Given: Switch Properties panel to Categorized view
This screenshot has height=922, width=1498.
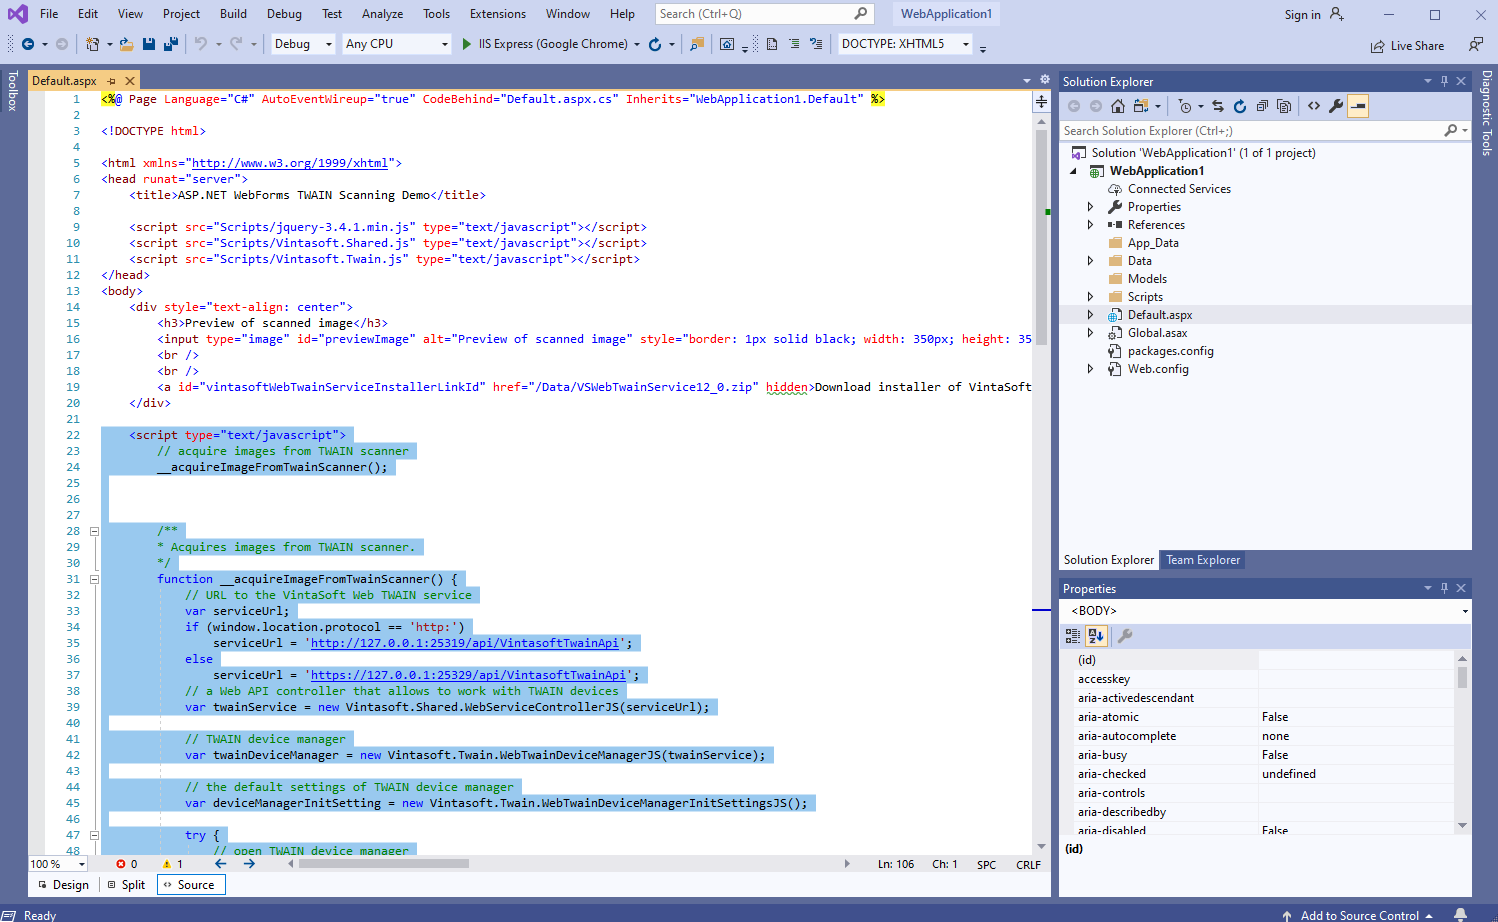Looking at the screenshot, I should [1073, 636].
